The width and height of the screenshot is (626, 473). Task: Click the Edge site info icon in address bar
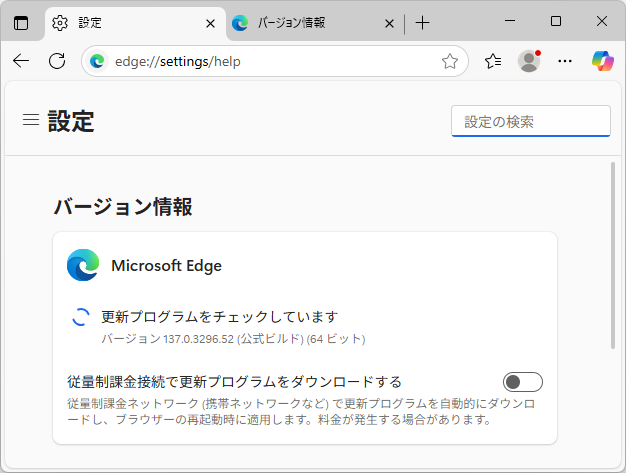(97, 61)
